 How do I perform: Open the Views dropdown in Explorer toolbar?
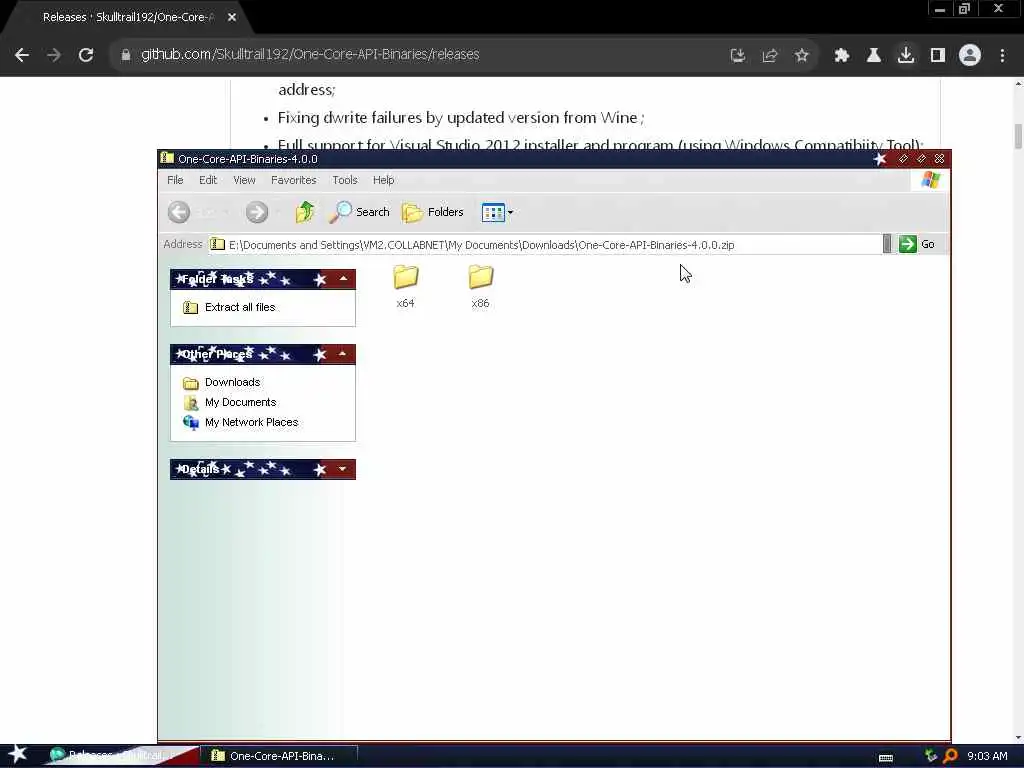498,212
